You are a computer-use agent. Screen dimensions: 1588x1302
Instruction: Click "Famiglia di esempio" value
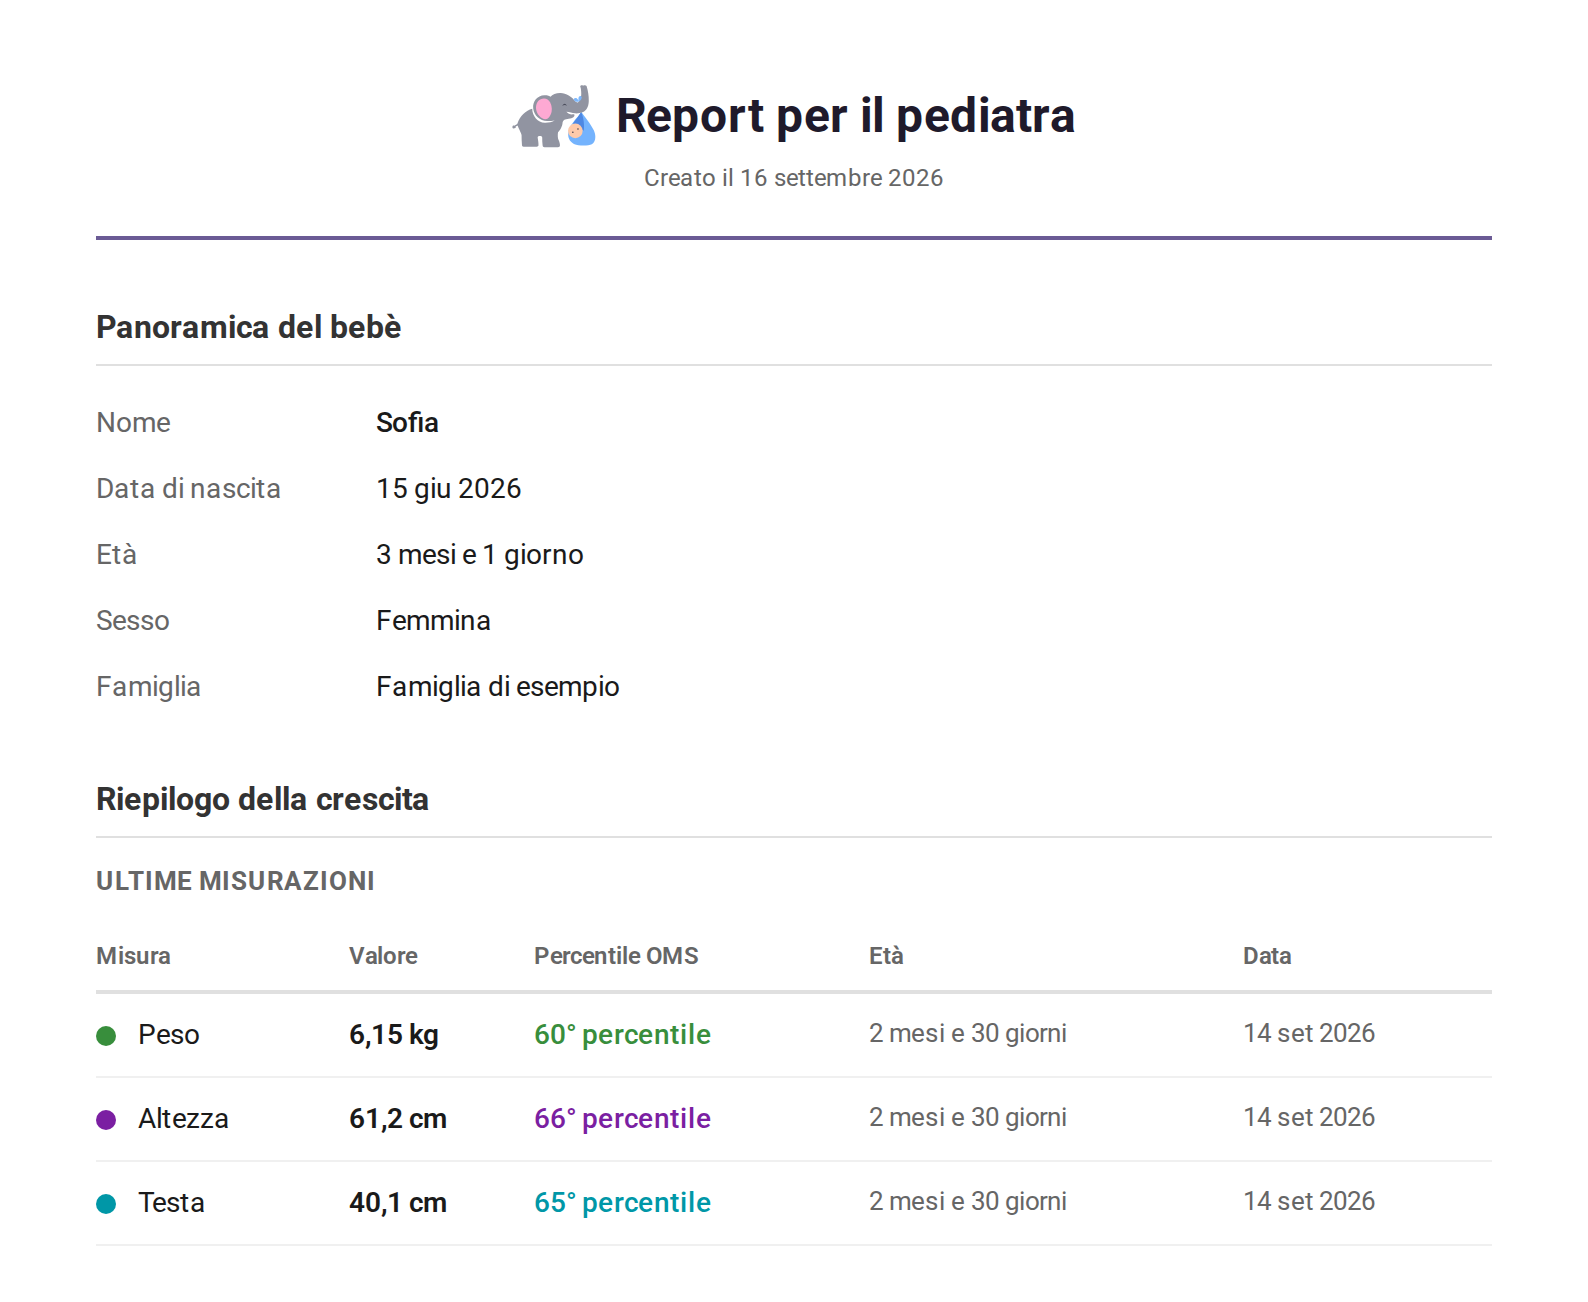click(x=498, y=686)
